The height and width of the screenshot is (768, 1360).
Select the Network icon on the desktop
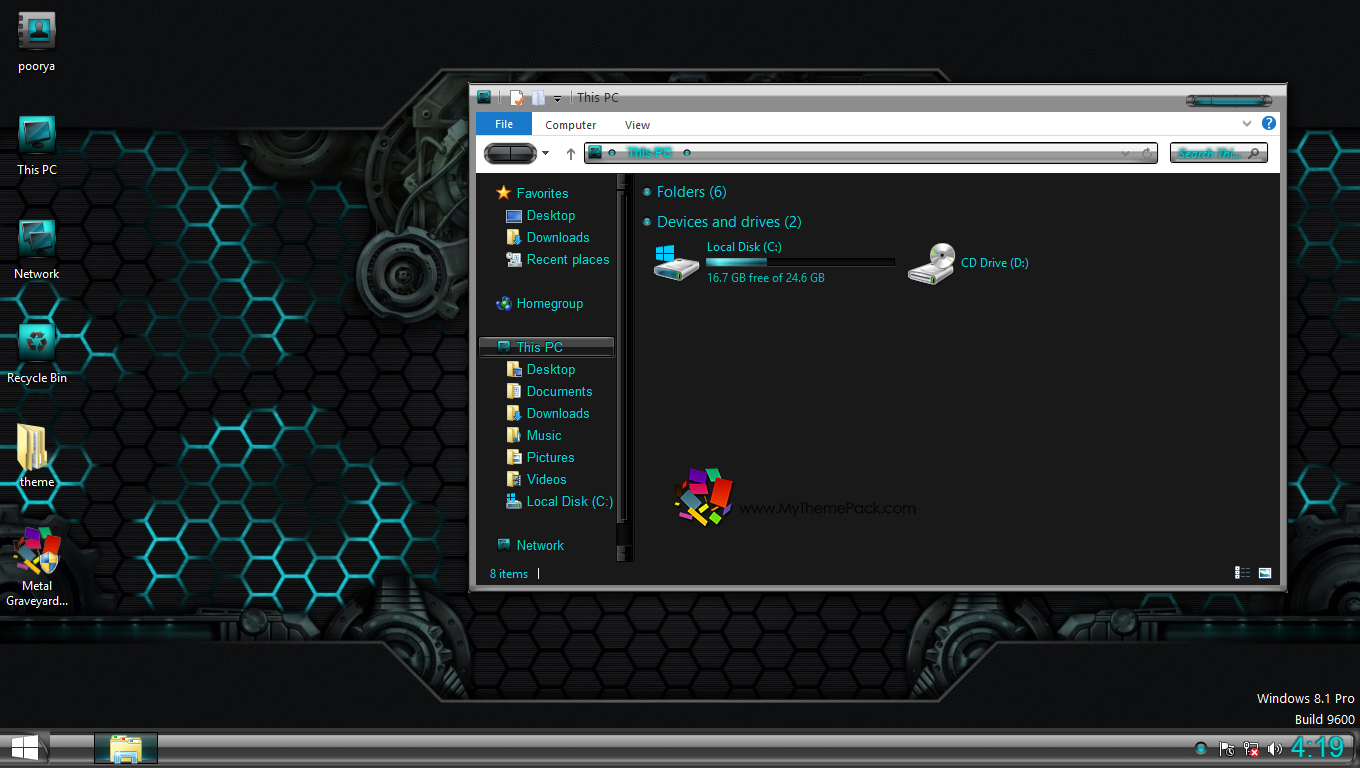click(37, 238)
